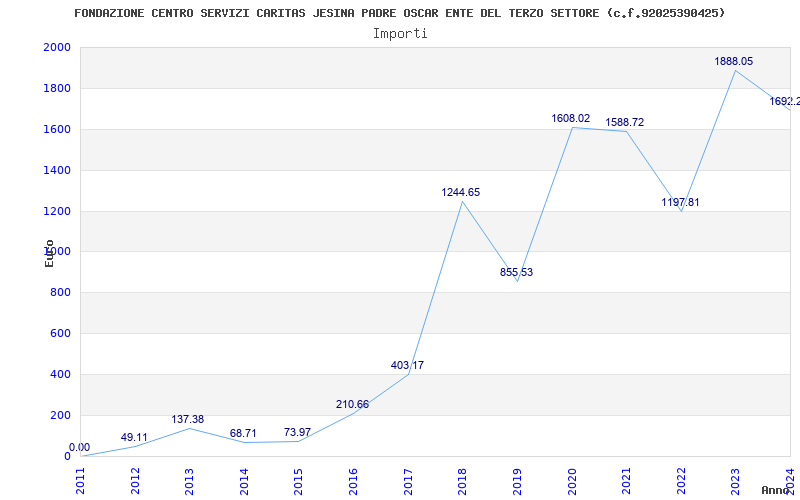Image resolution: width=800 pixels, height=500 pixels.
Task: Click the 1588.72 data label
Action: tap(624, 122)
